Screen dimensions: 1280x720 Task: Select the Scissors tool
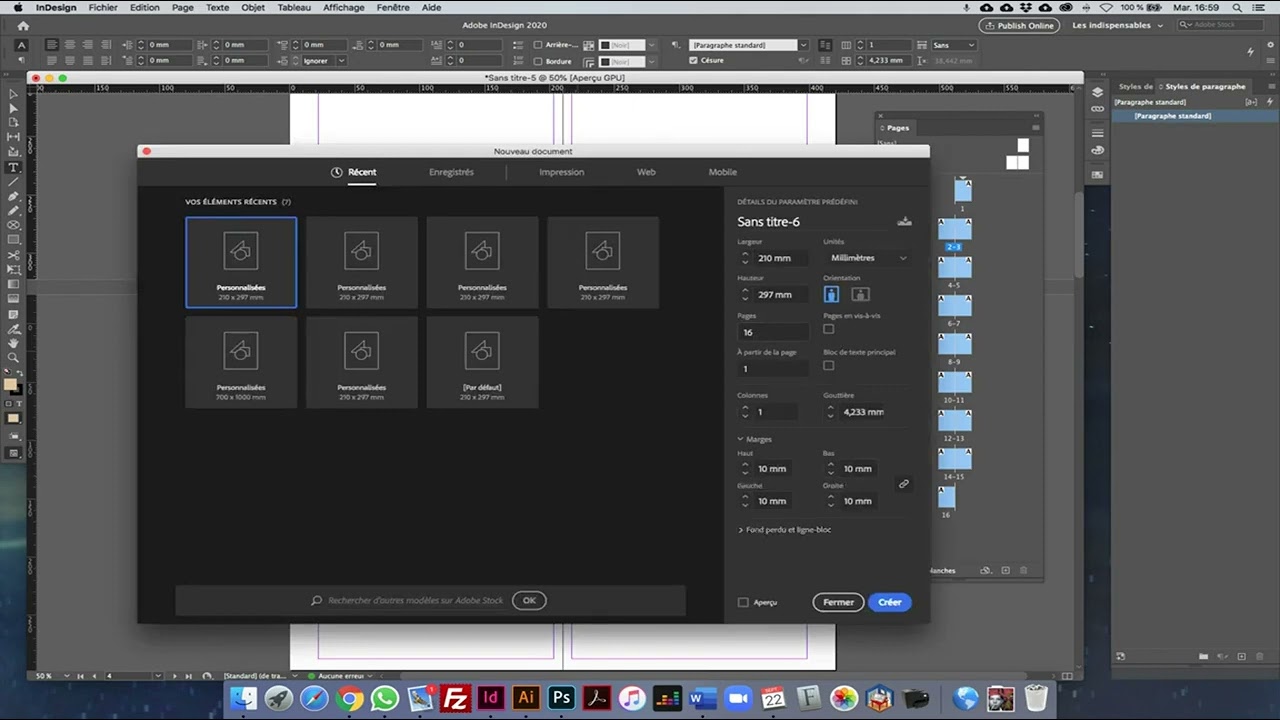(x=14, y=255)
